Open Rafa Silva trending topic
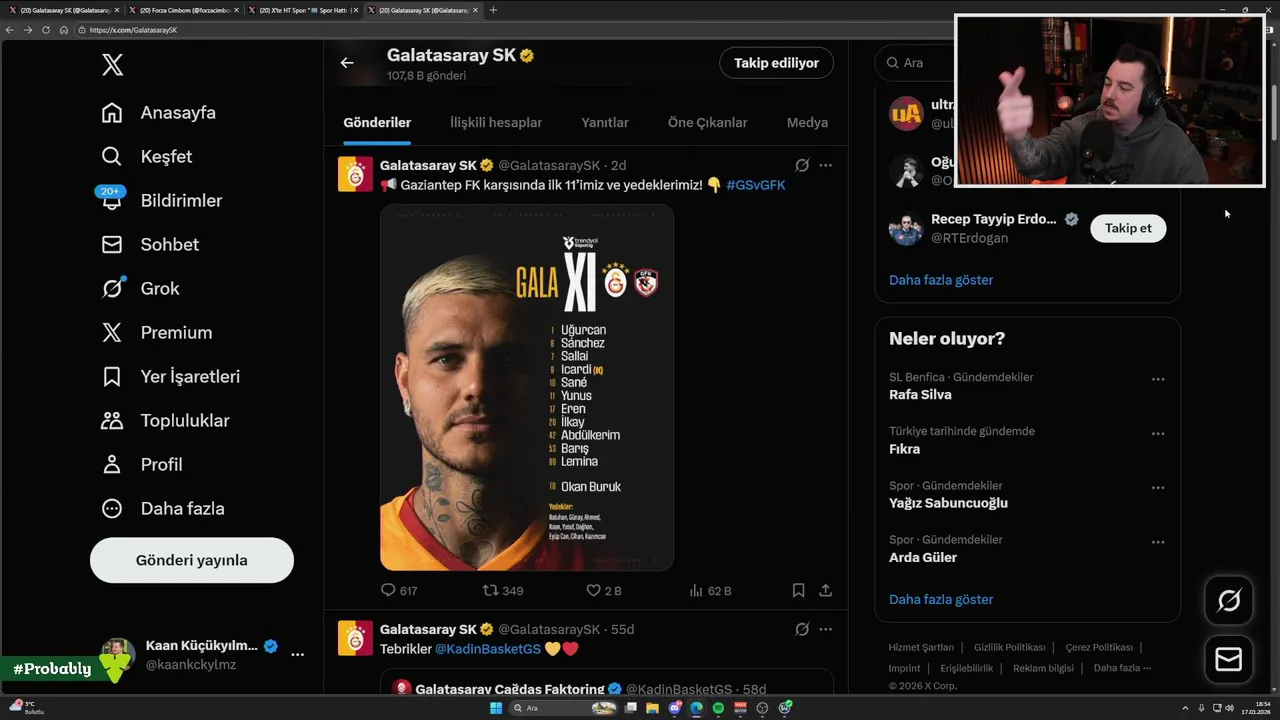Viewport: 1280px width, 720px height. coord(920,395)
